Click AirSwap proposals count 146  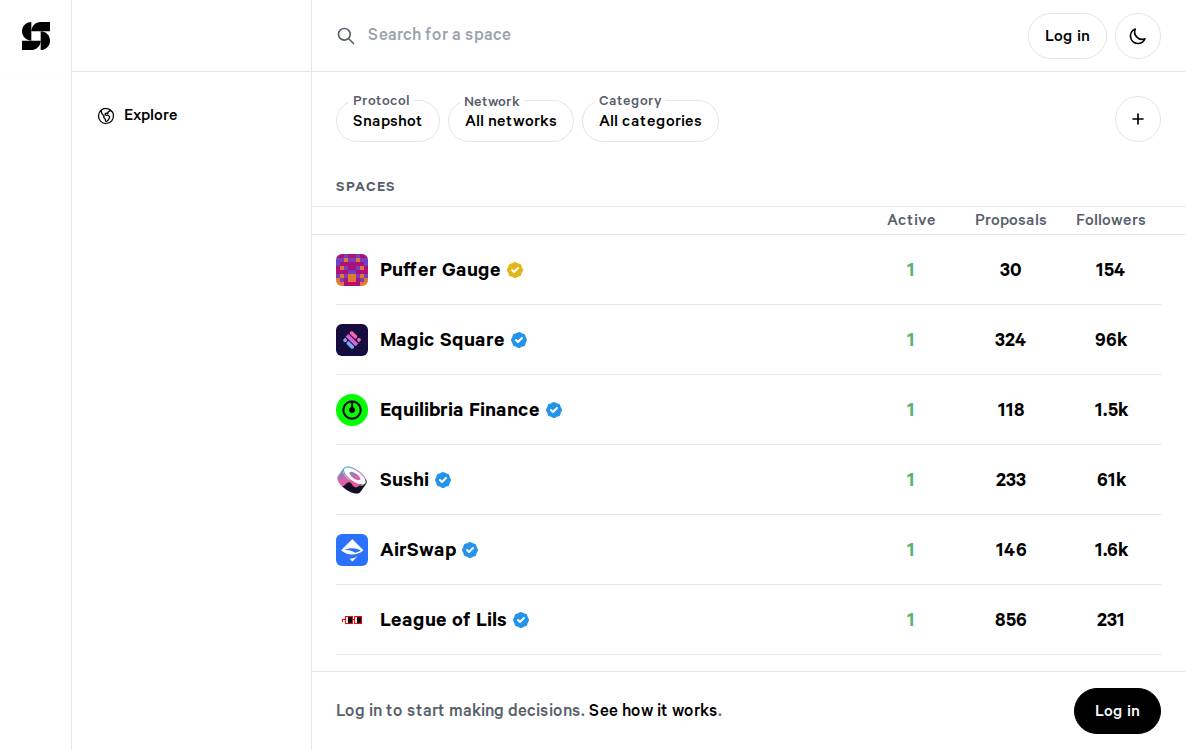[x=1011, y=550]
